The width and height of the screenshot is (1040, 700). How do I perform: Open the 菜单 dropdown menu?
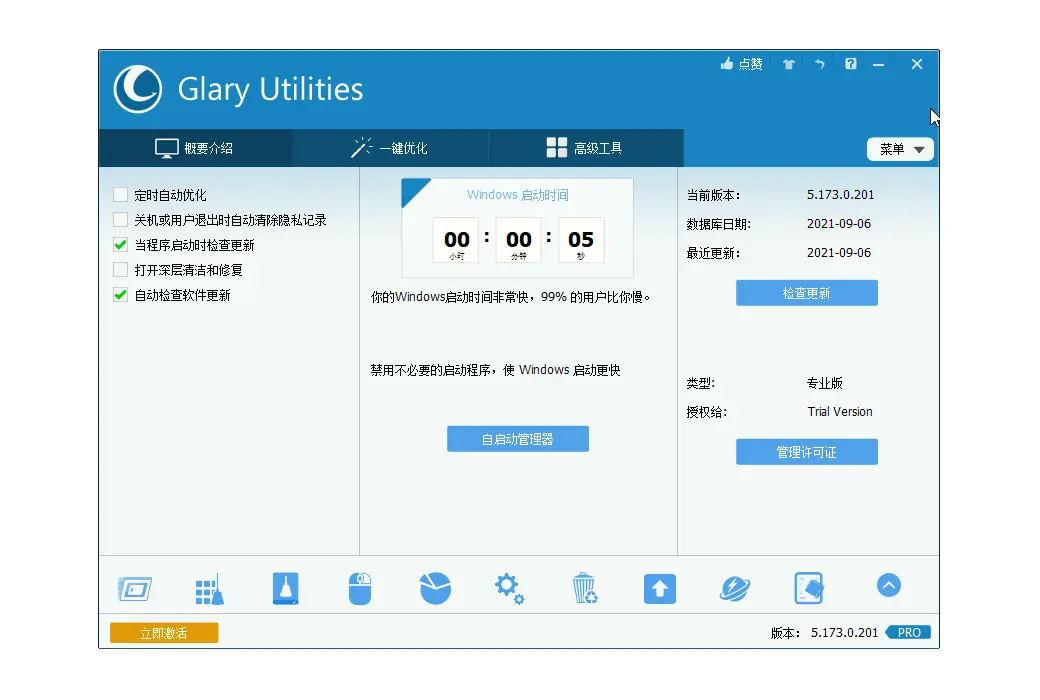[x=900, y=149]
